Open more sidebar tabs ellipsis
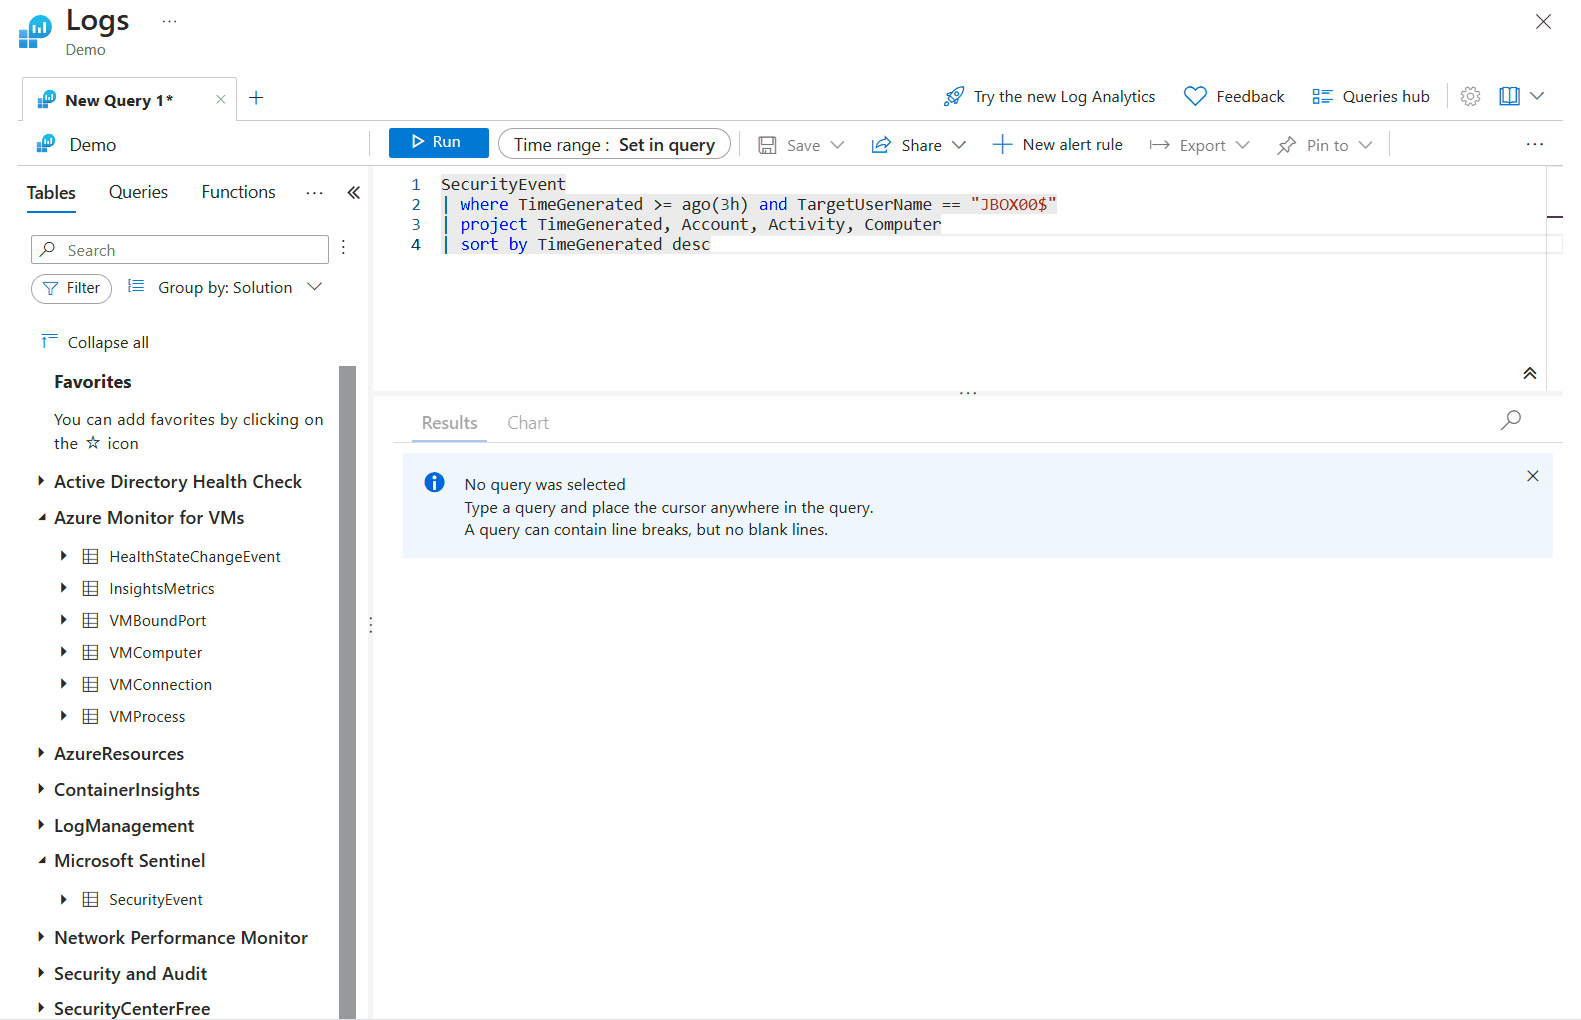The image size is (1581, 1020). coord(314,193)
